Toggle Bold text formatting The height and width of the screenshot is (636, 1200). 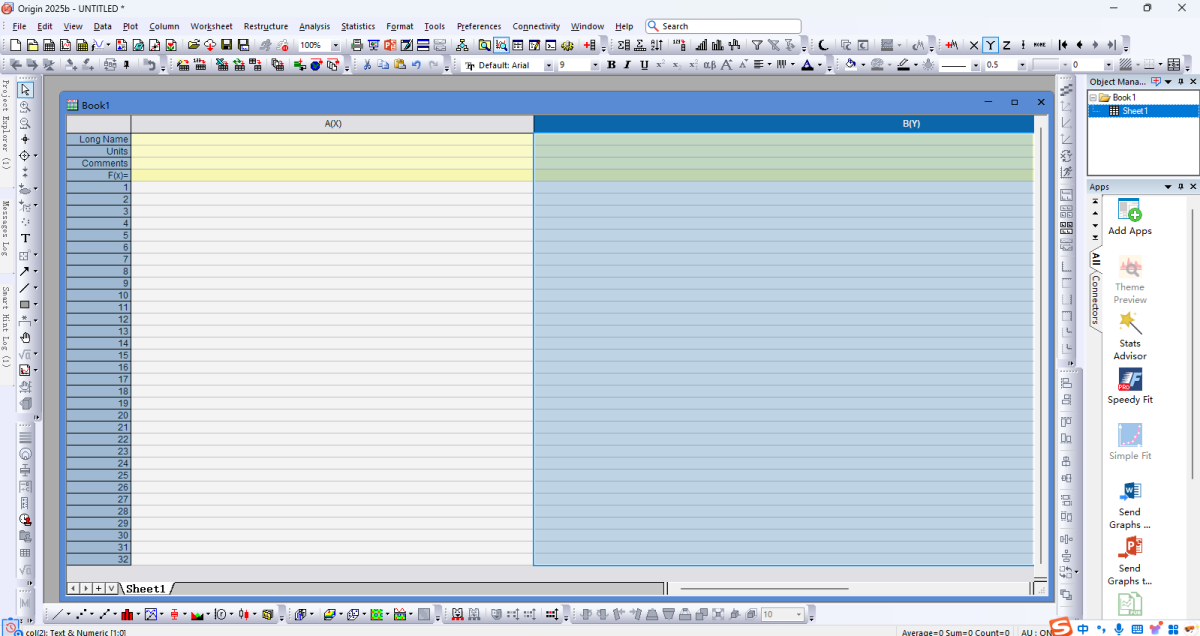(611, 65)
